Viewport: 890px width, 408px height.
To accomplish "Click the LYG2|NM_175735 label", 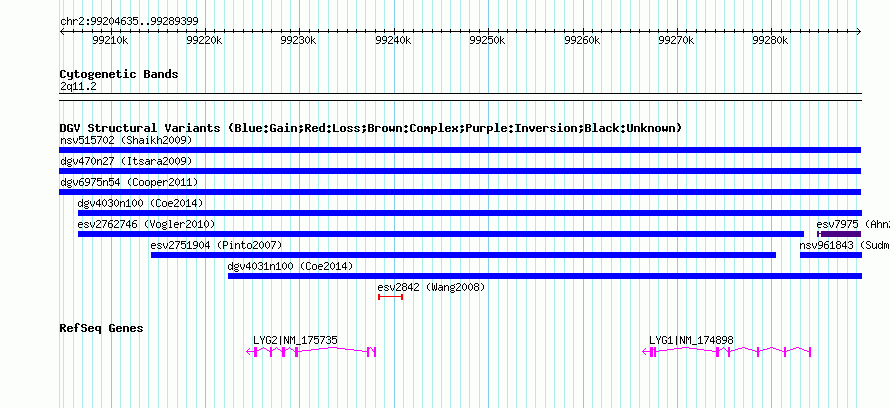I will (295, 340).
